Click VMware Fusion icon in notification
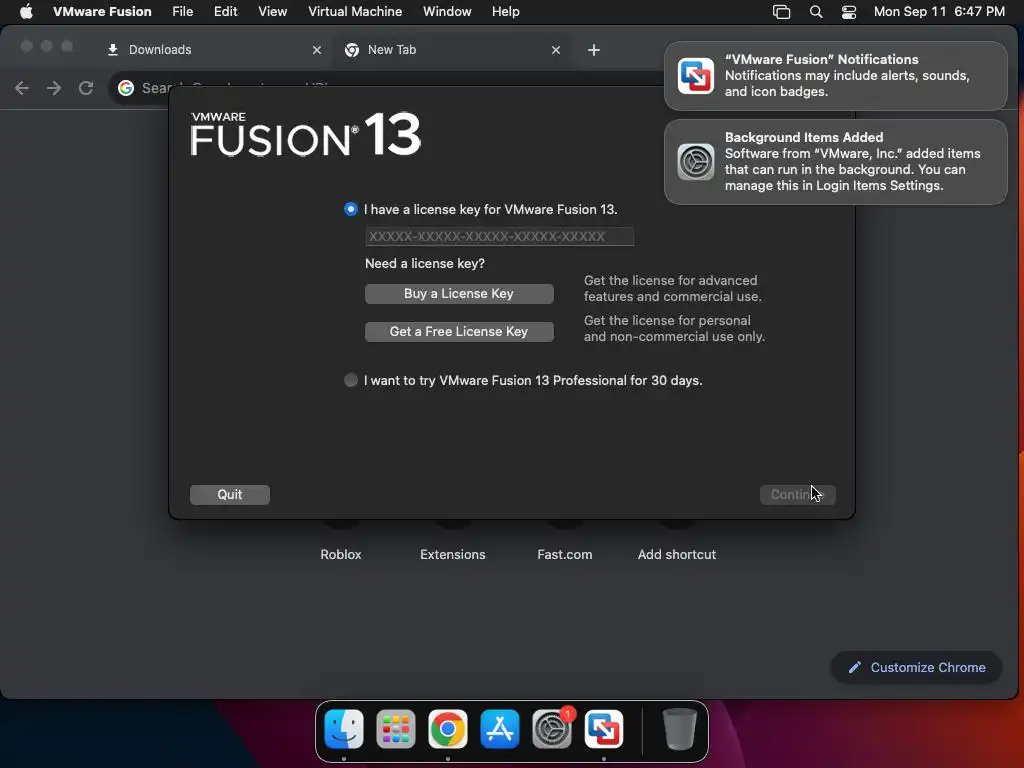Screen dimensions: 1024x768 [x=696, y=76]
